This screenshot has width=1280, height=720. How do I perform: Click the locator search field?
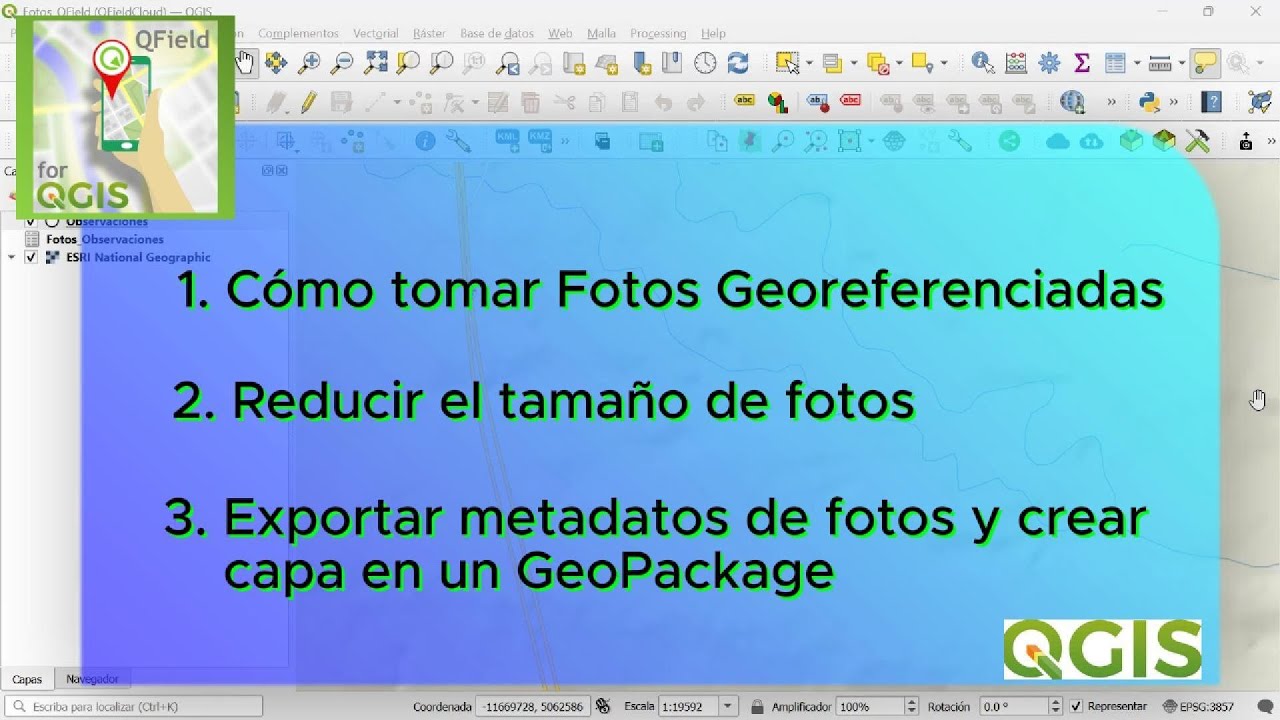tap(136, 706)
